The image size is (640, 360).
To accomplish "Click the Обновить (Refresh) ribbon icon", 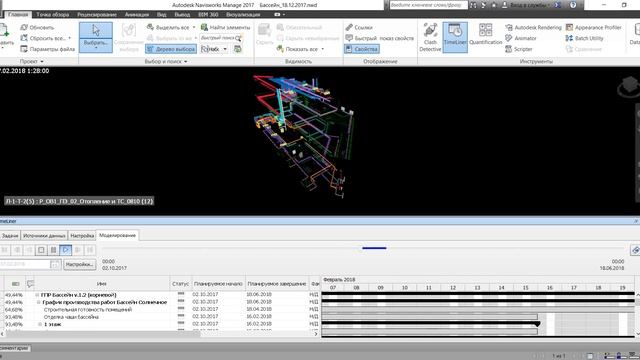I will coord(24,27).
